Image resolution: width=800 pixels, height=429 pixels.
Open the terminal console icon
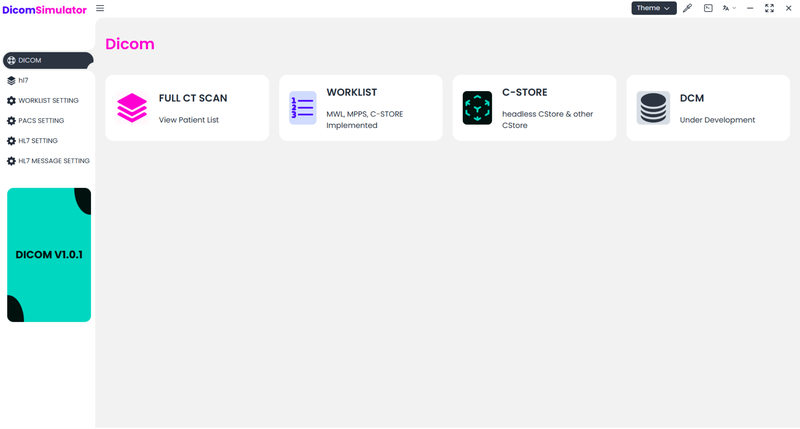point(708,8)
